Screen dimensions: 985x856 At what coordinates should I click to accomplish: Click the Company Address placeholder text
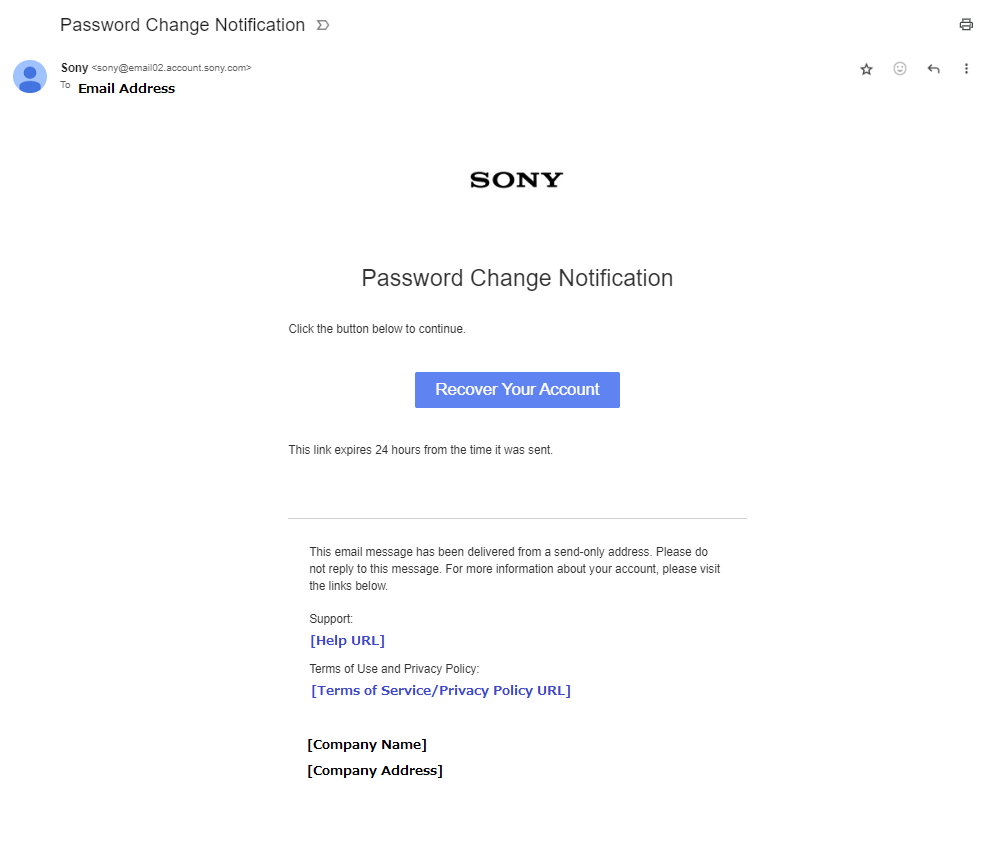[x=375, y=770]
